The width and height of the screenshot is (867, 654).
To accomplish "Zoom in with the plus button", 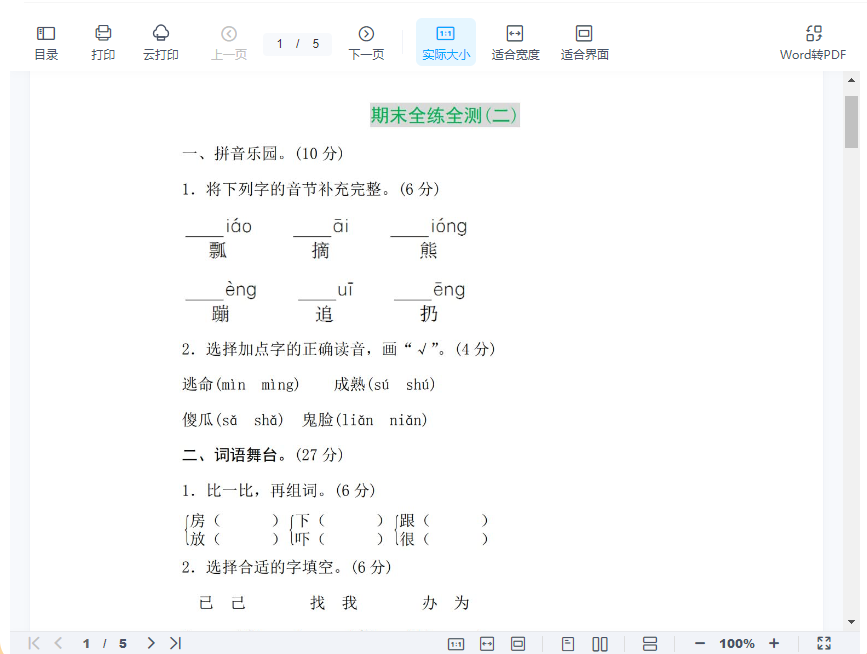I will 774,643.
